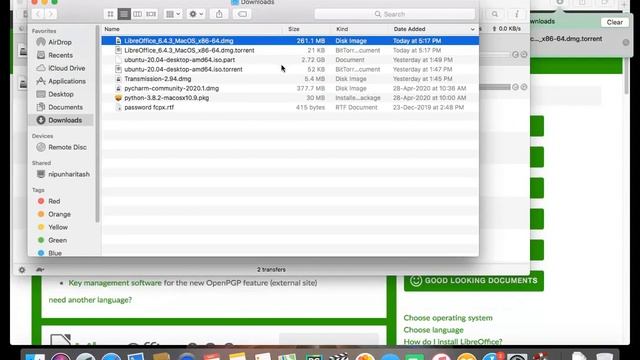Click Transmission inspector info toolbar icon

(517, 14)
